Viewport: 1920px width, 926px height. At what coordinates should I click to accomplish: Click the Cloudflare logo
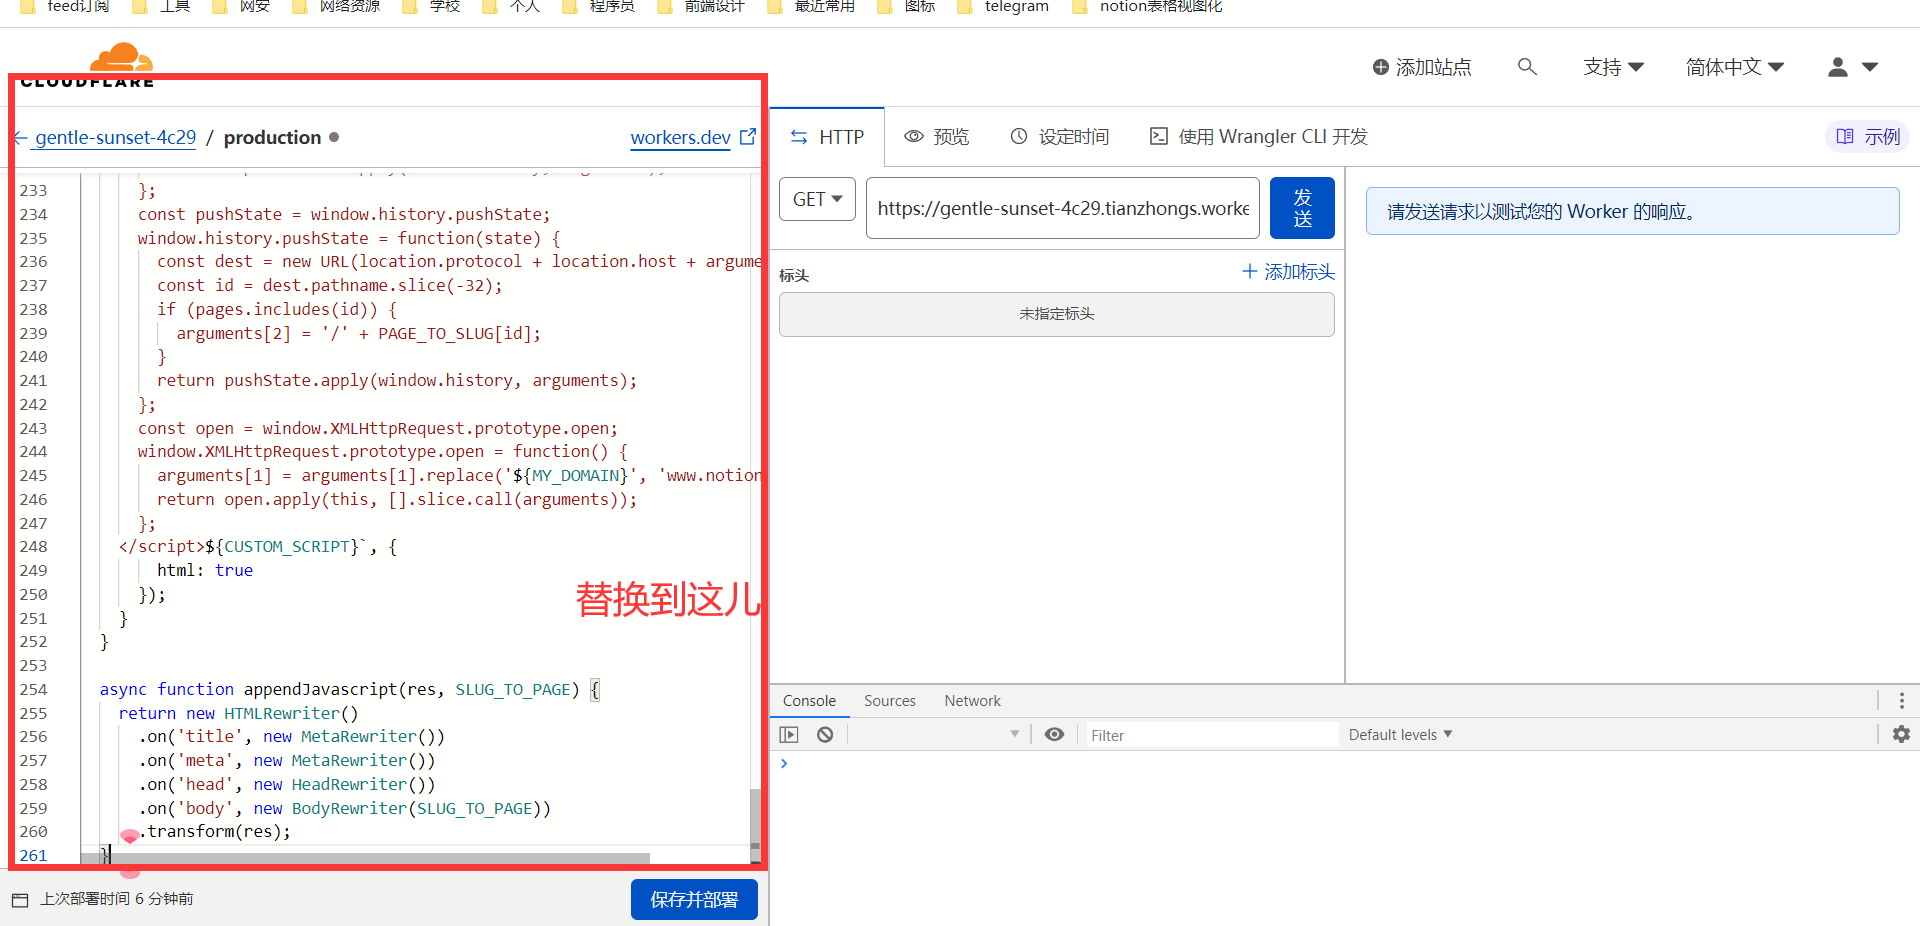click(120, 62)
